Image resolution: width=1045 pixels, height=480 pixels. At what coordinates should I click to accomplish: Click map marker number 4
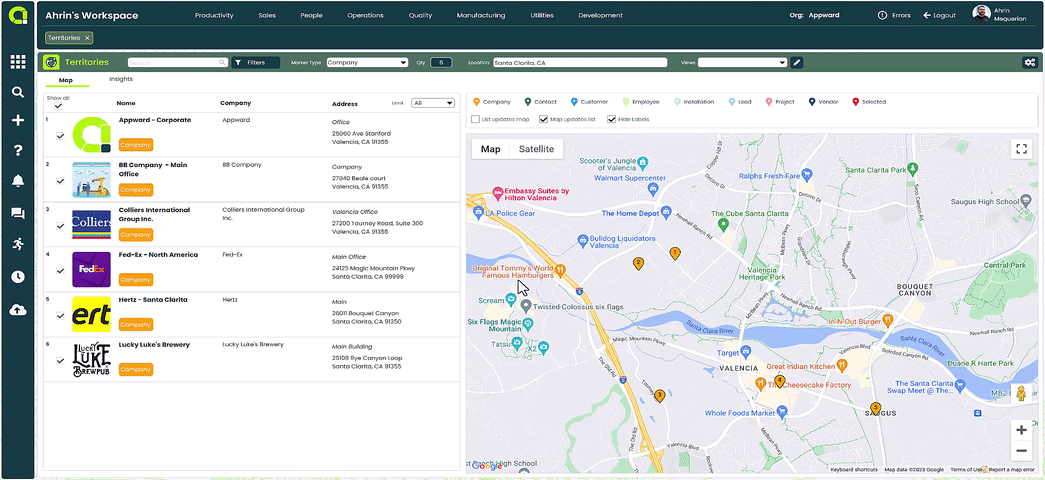click(x=780, y=380)
